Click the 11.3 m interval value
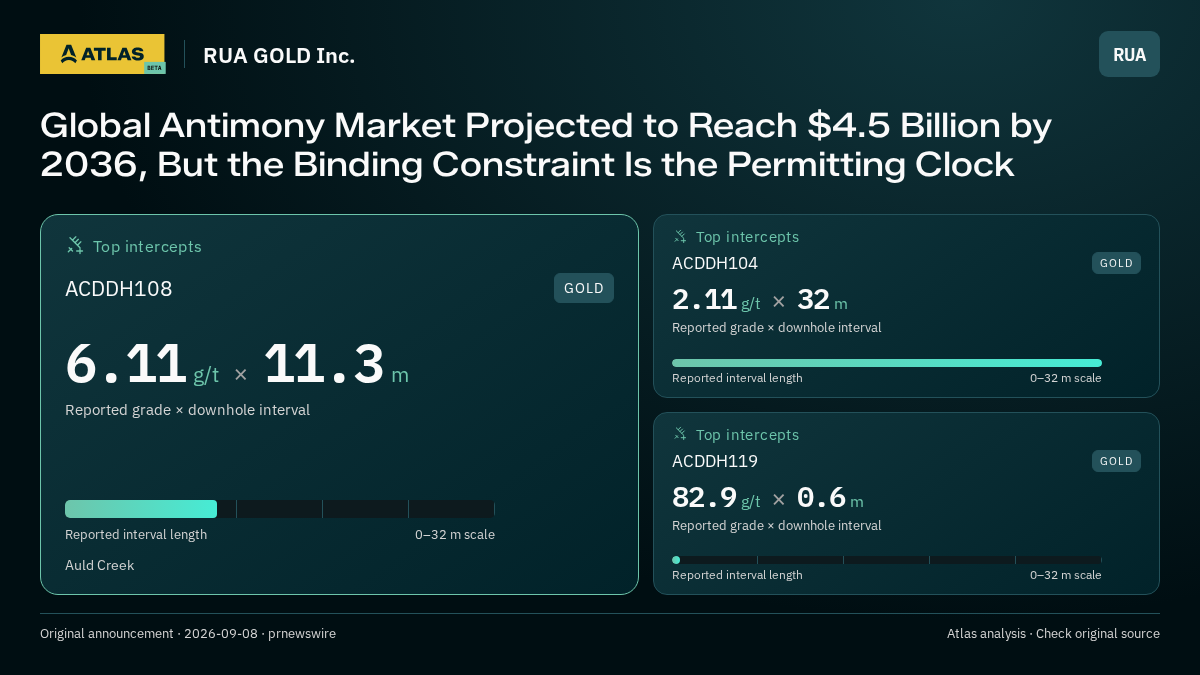The width and height of the screenshot is (1200, 675). [337, 364]
